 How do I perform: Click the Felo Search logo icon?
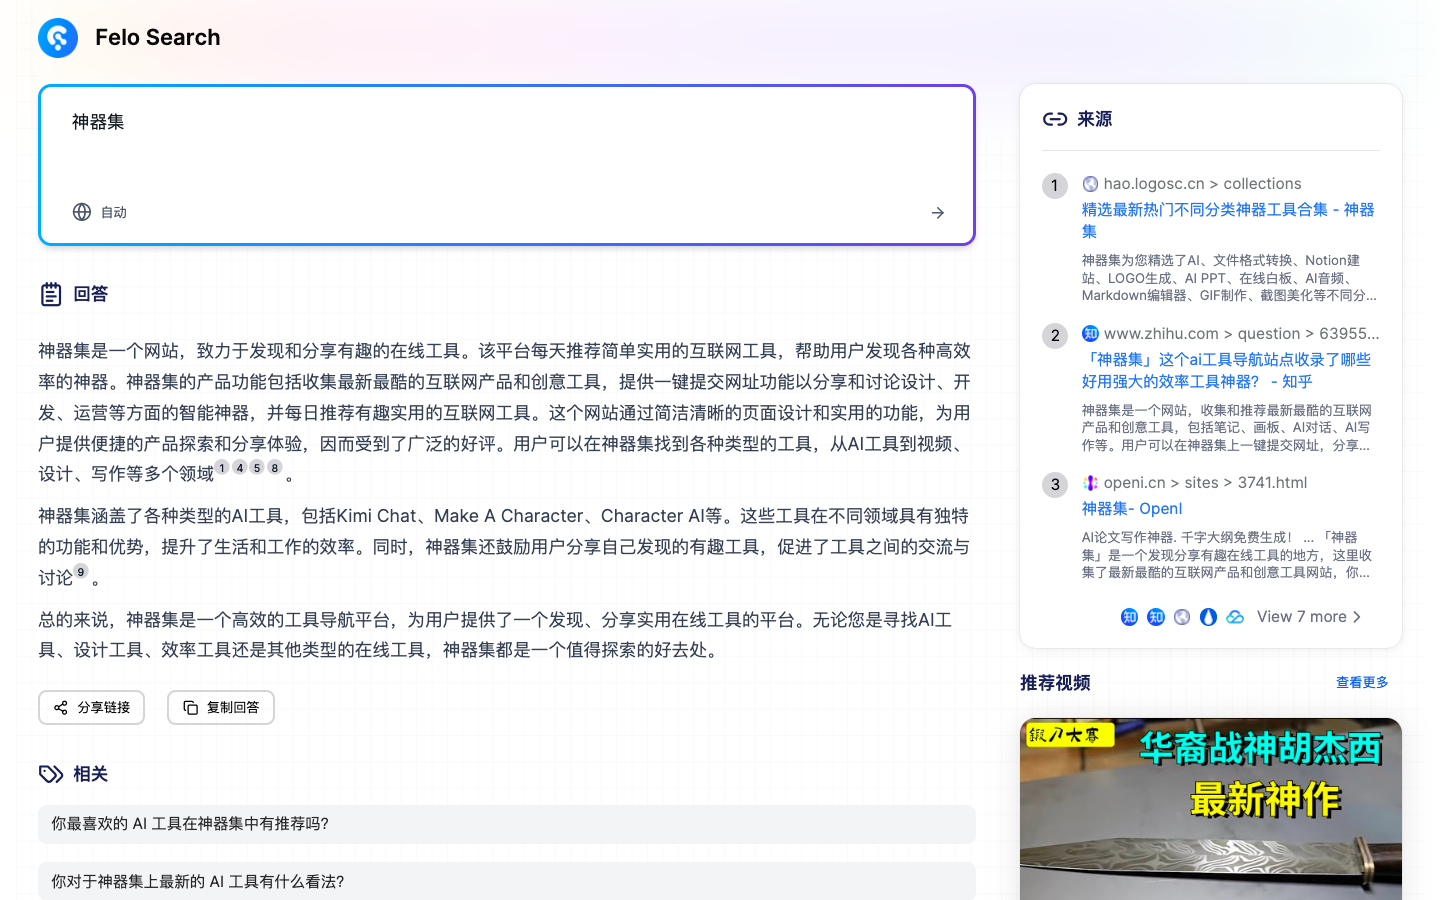(58, 38)
